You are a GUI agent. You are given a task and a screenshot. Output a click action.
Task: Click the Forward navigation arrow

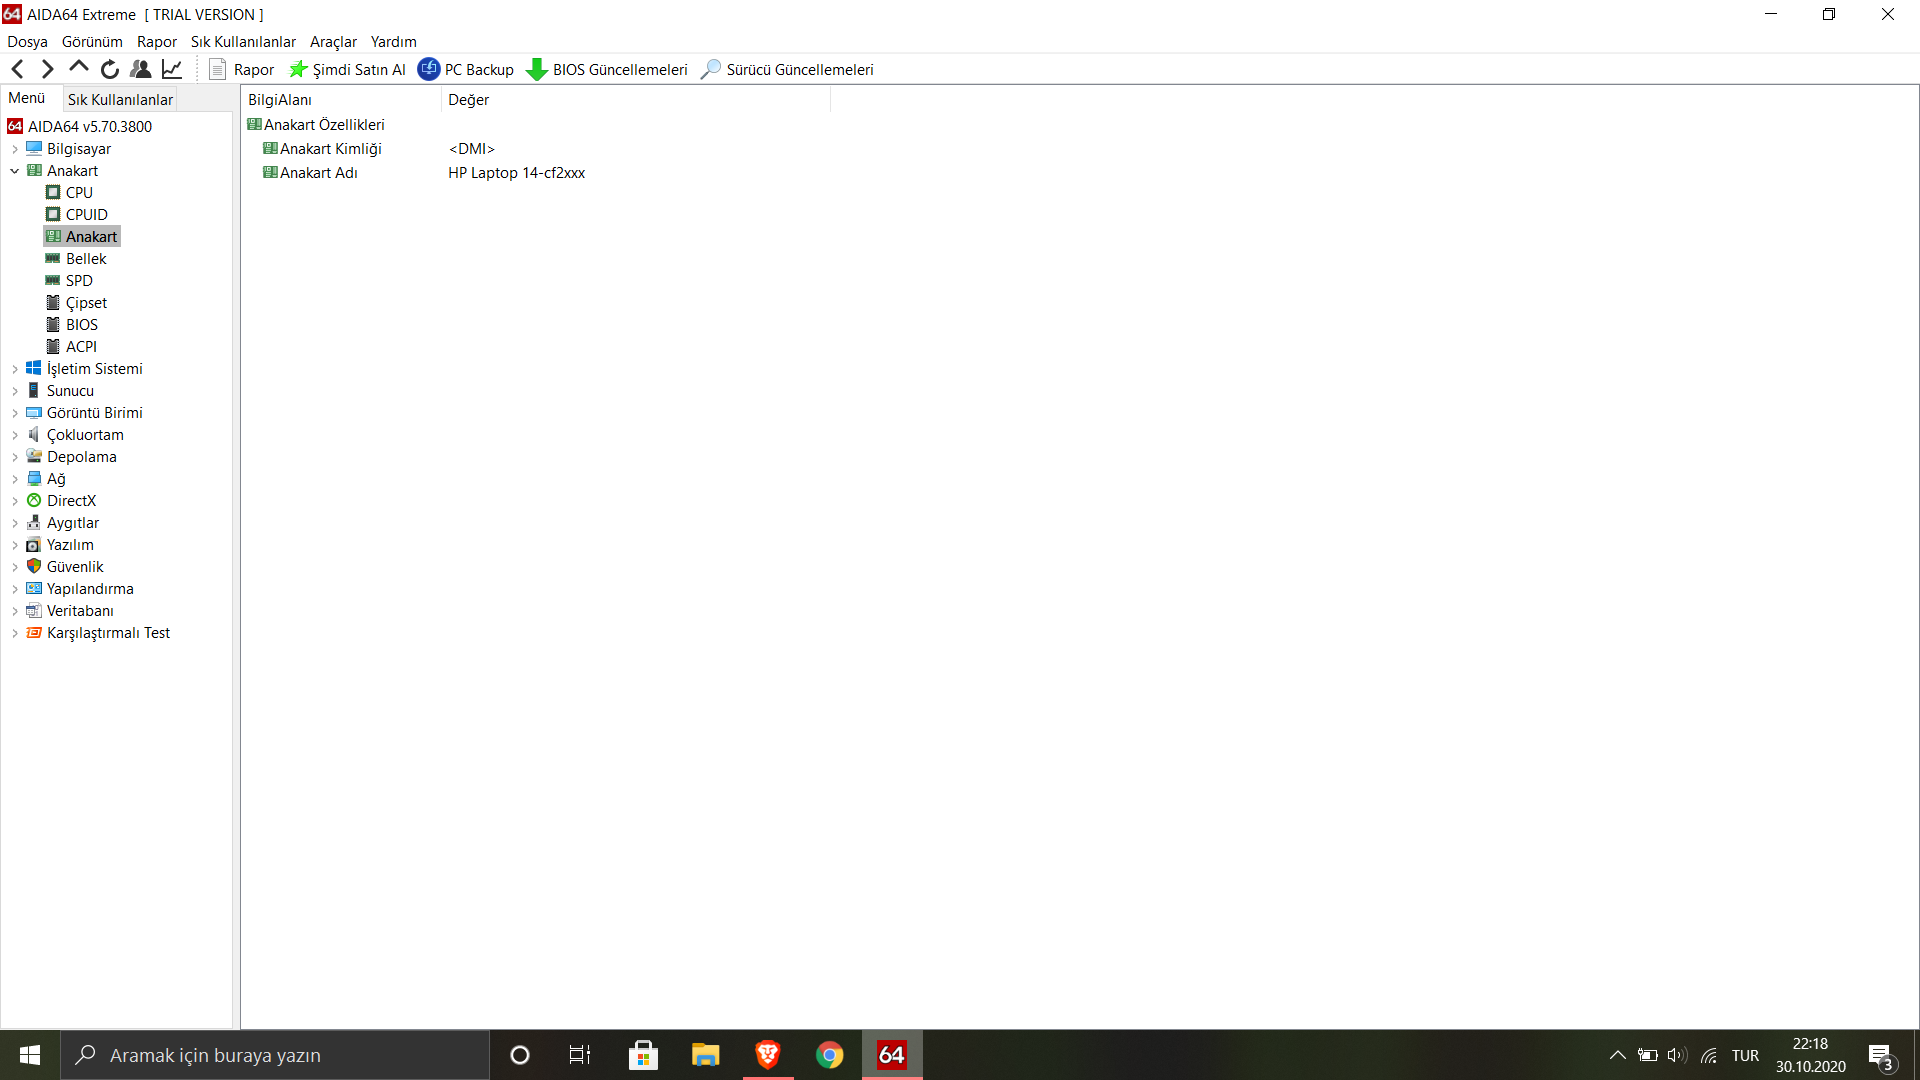pos(47,69)
